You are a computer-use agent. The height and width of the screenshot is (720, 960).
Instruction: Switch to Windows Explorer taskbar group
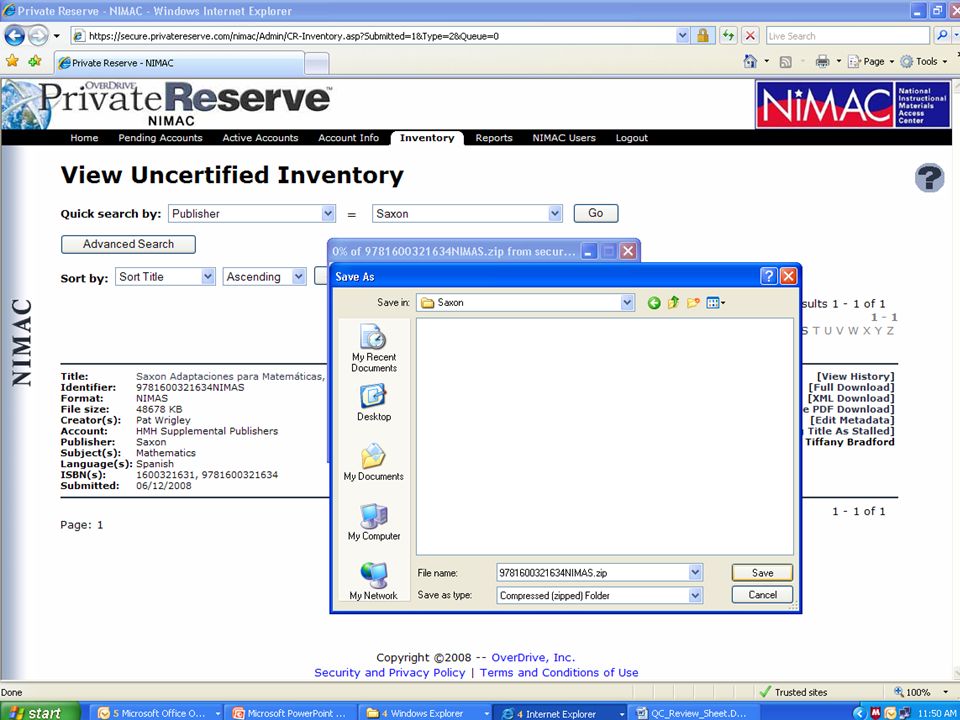[x=426, y=713]
